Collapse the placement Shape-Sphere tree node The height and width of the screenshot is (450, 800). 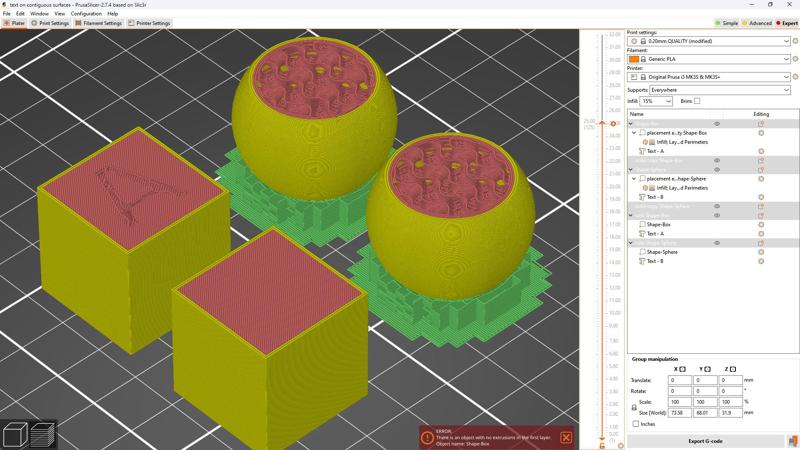tap(634, 179)
